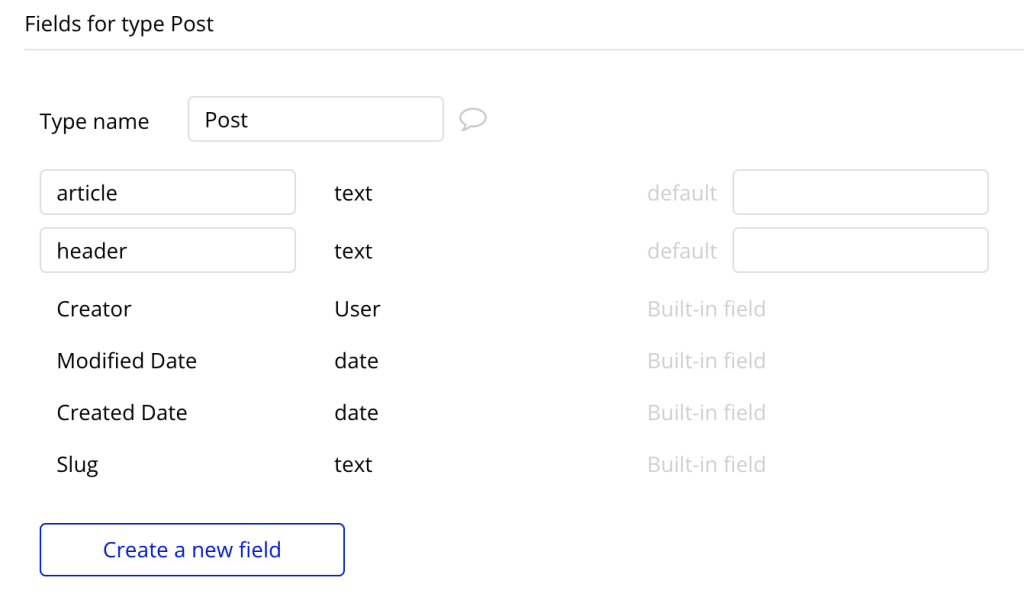Click the "Built-in field" label next to Slug
The width and height of the screenshot is (1024, 613).
pos(706,464)
